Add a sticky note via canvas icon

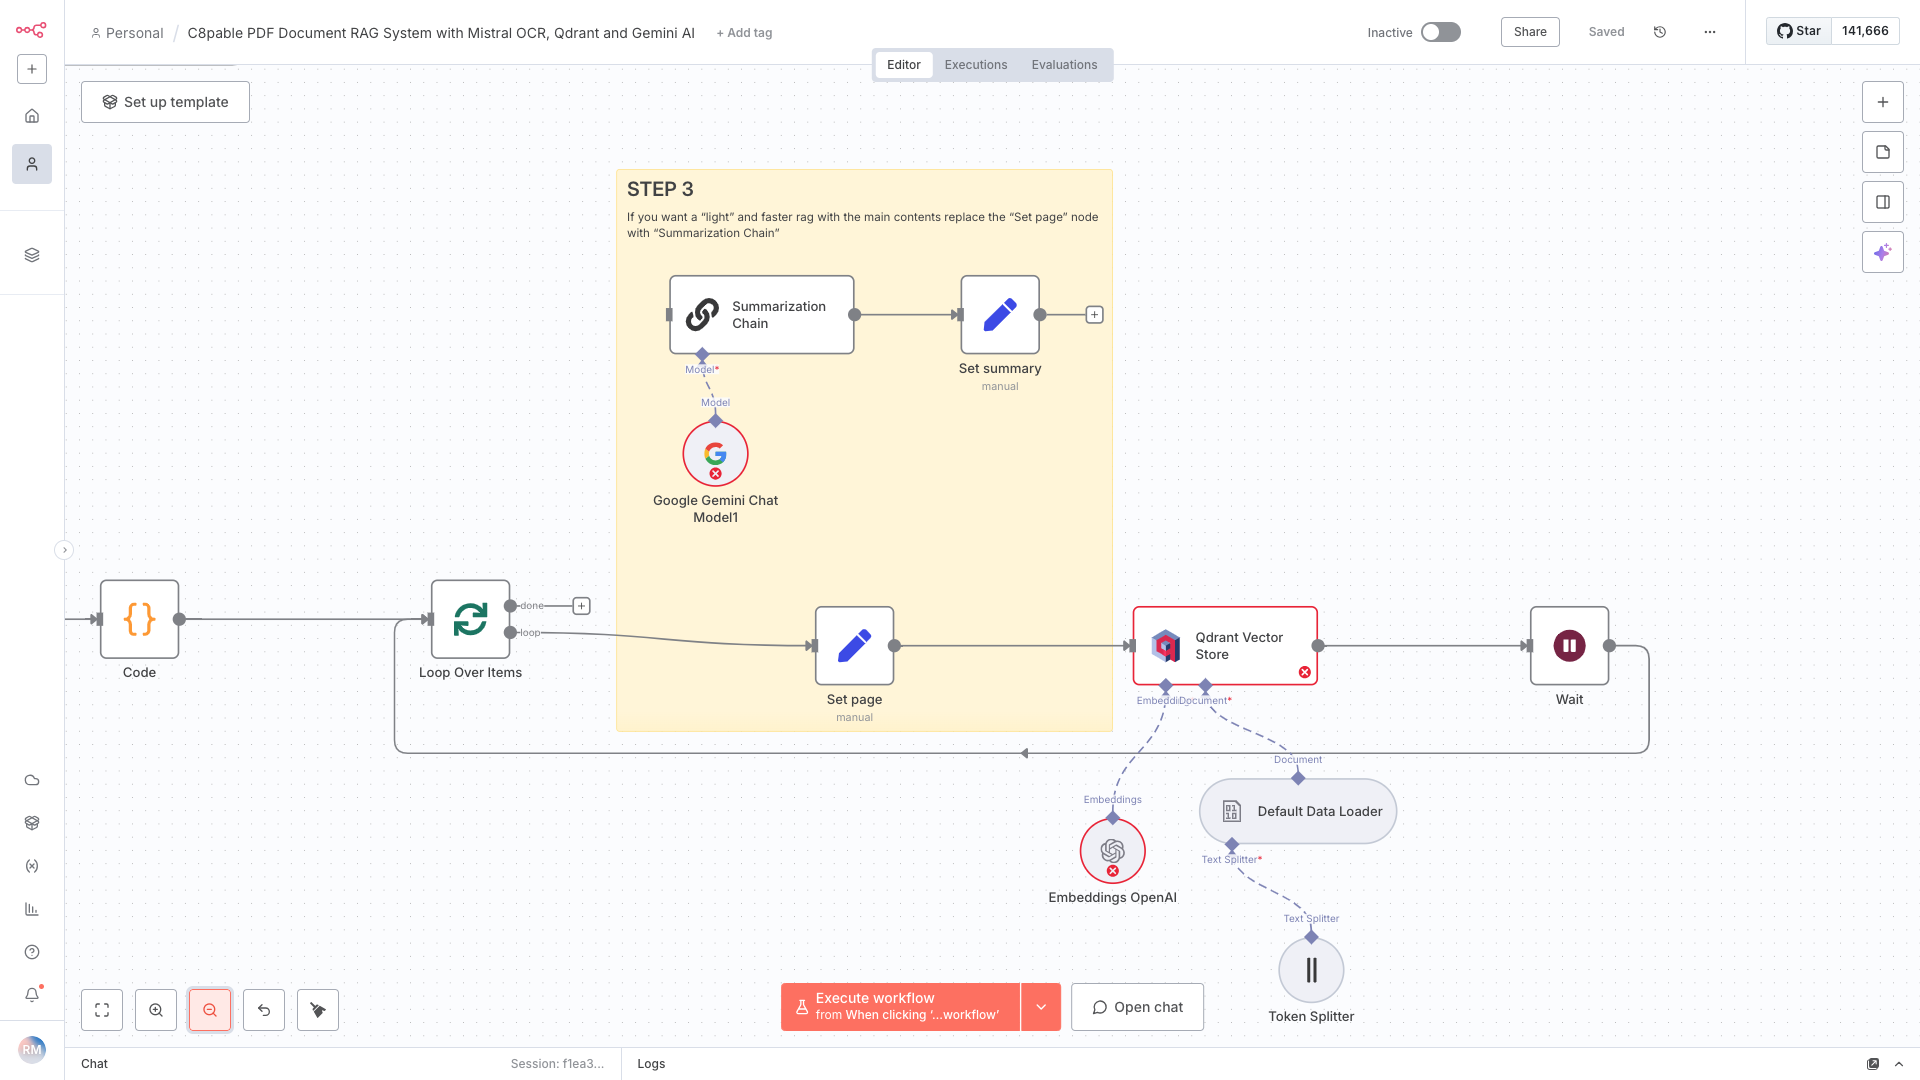coord(1883,152)
